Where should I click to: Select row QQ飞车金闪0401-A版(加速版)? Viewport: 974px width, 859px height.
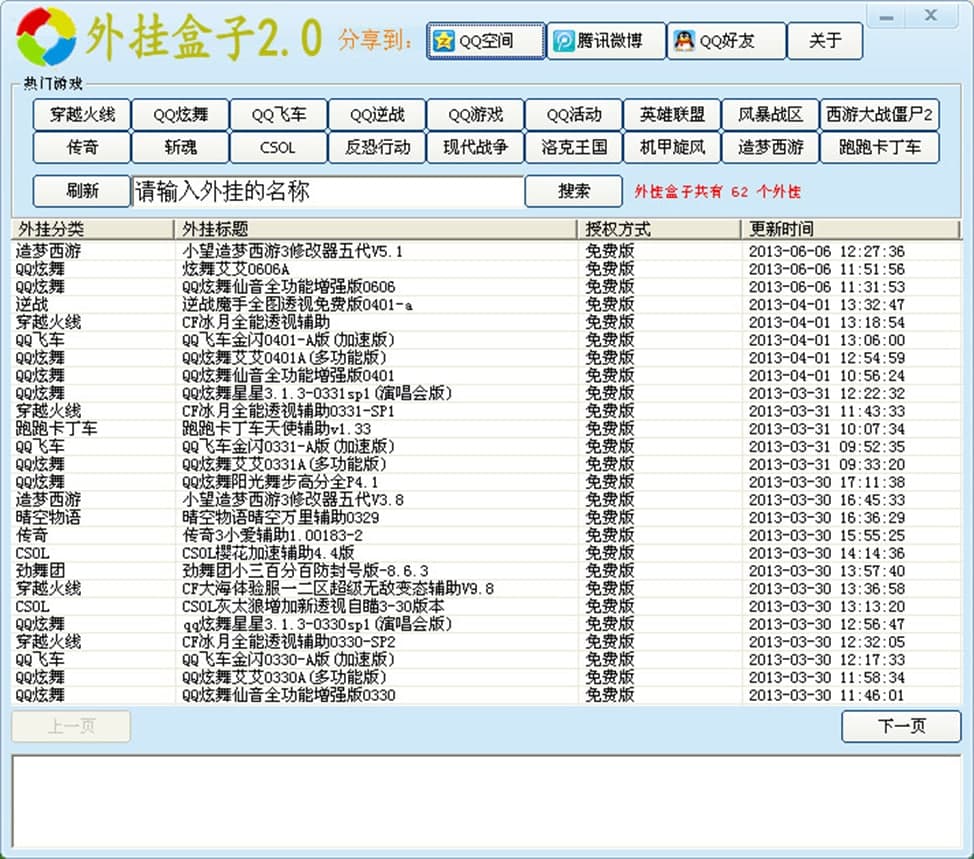(x=486, y=340)
